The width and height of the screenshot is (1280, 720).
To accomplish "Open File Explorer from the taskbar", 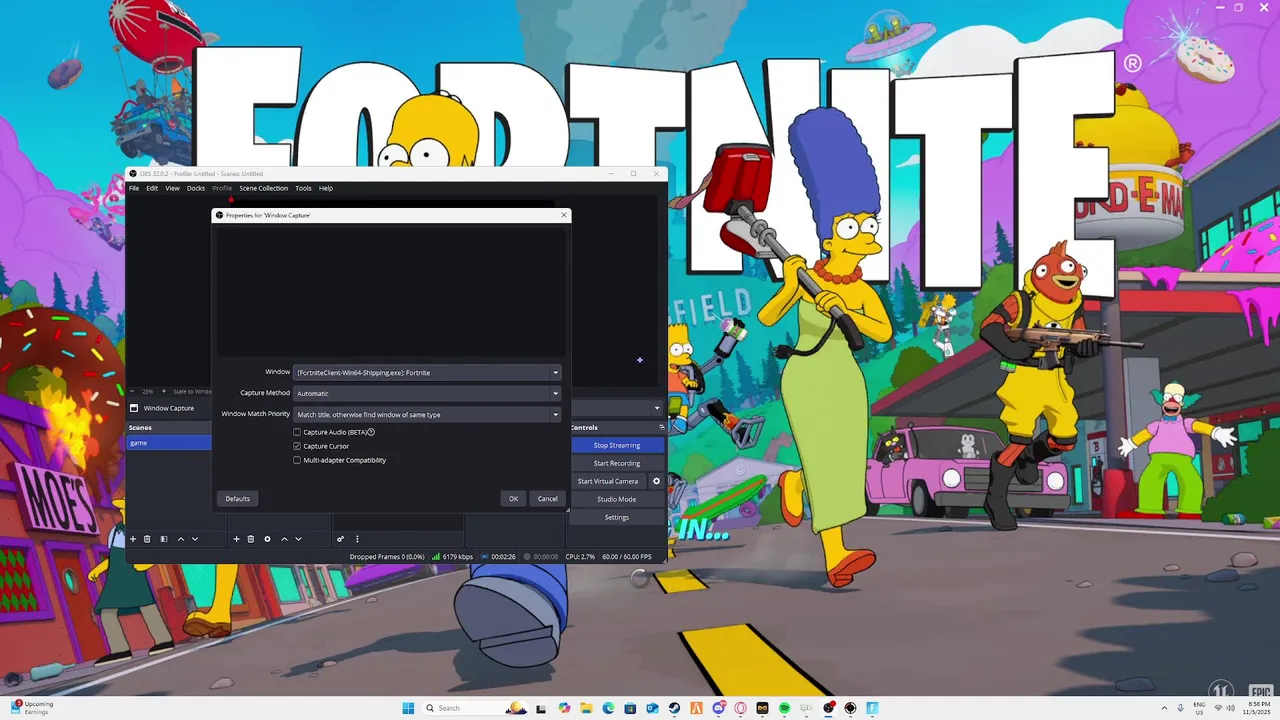I will tap(586, 708).
